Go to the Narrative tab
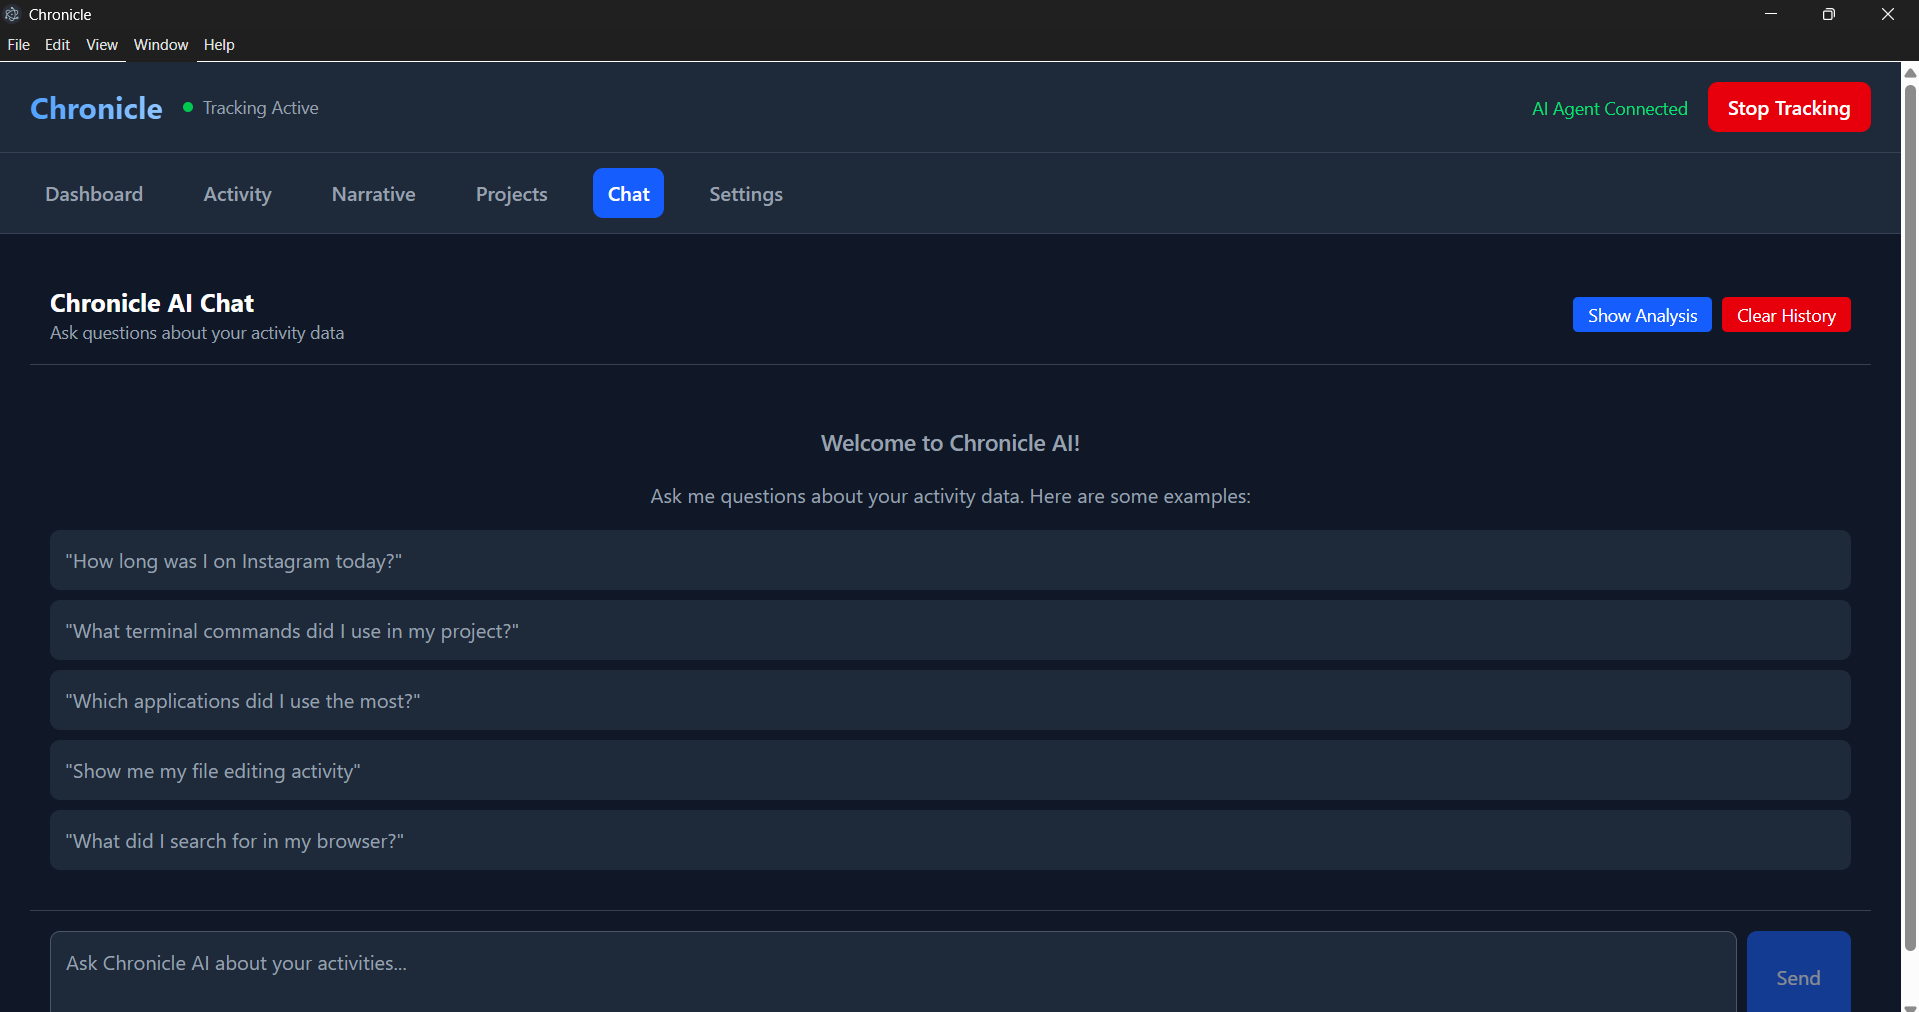1919x1012 pixels. [x=374, y=194]
